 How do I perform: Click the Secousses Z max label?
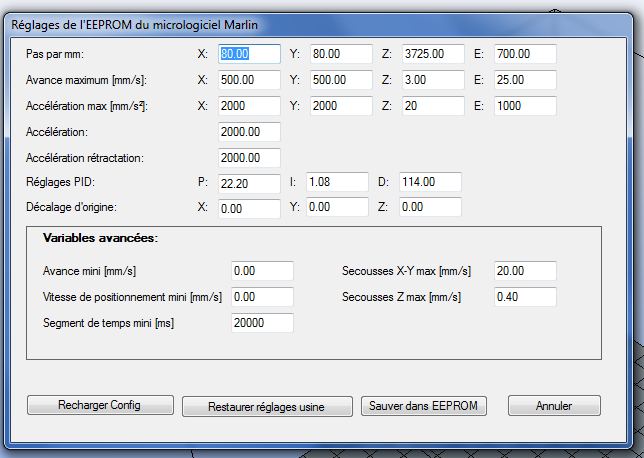pyautogui.click(x=402, y=297)
